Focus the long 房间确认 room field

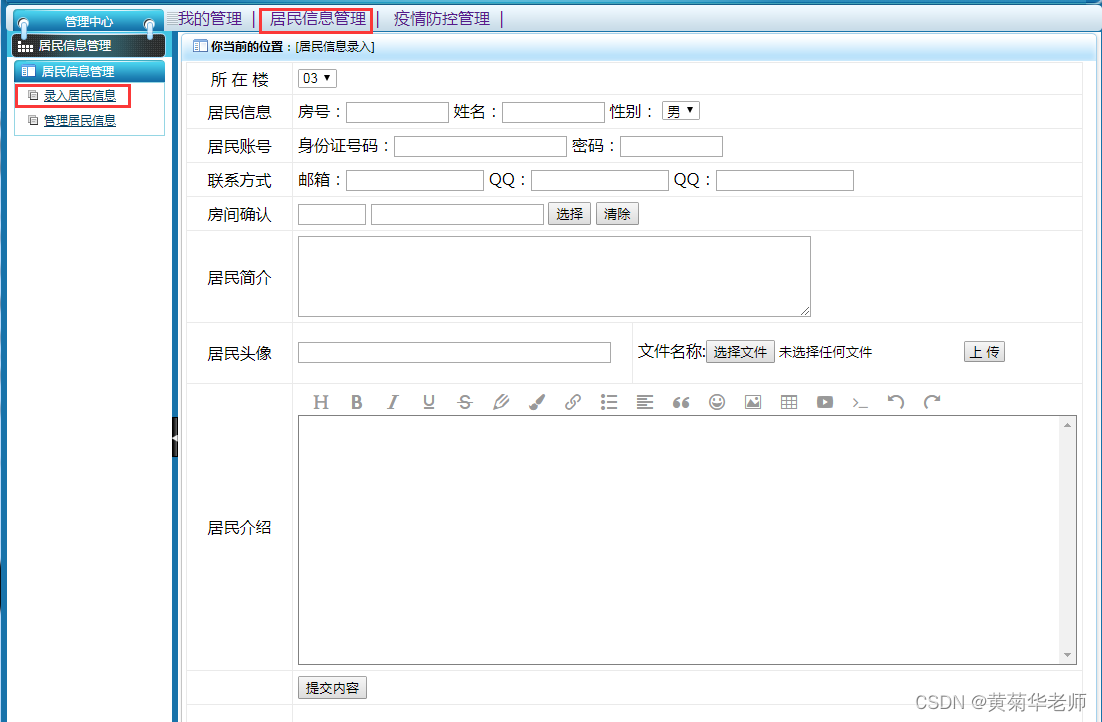pos(458,214)
